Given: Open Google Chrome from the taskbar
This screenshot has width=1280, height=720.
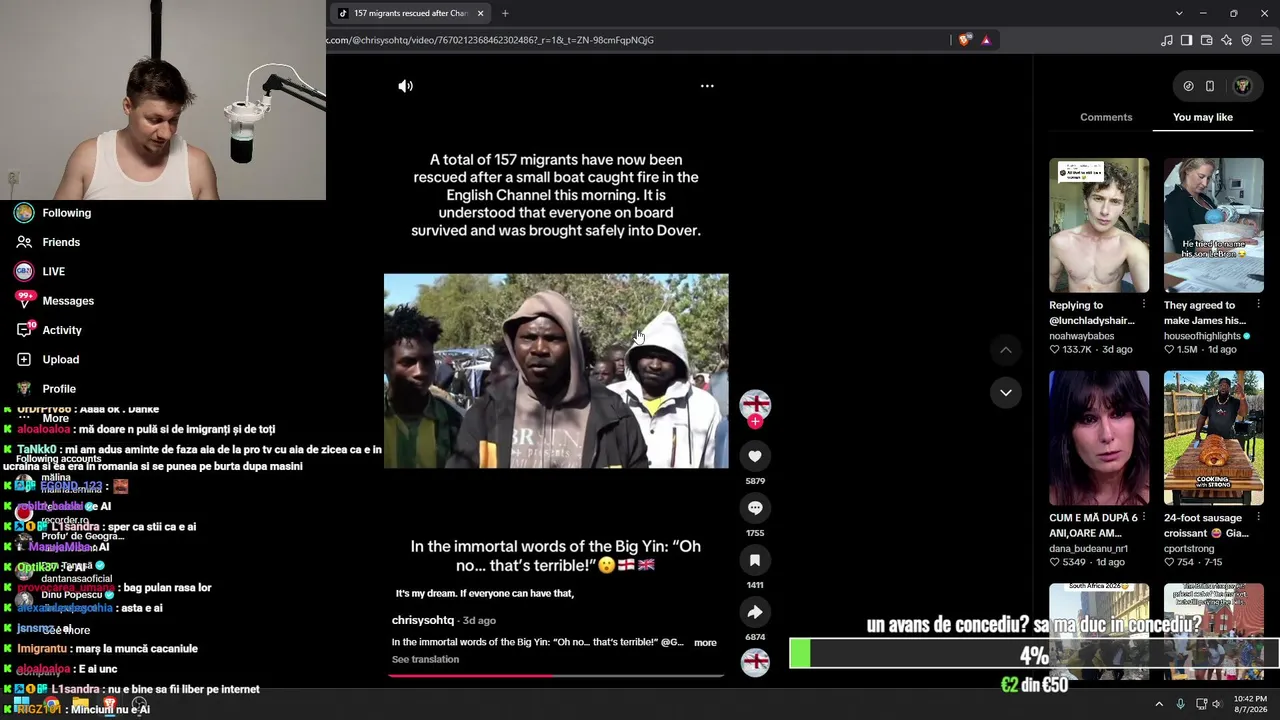Looking at the screenshot, I should click(x=50, y=704).
